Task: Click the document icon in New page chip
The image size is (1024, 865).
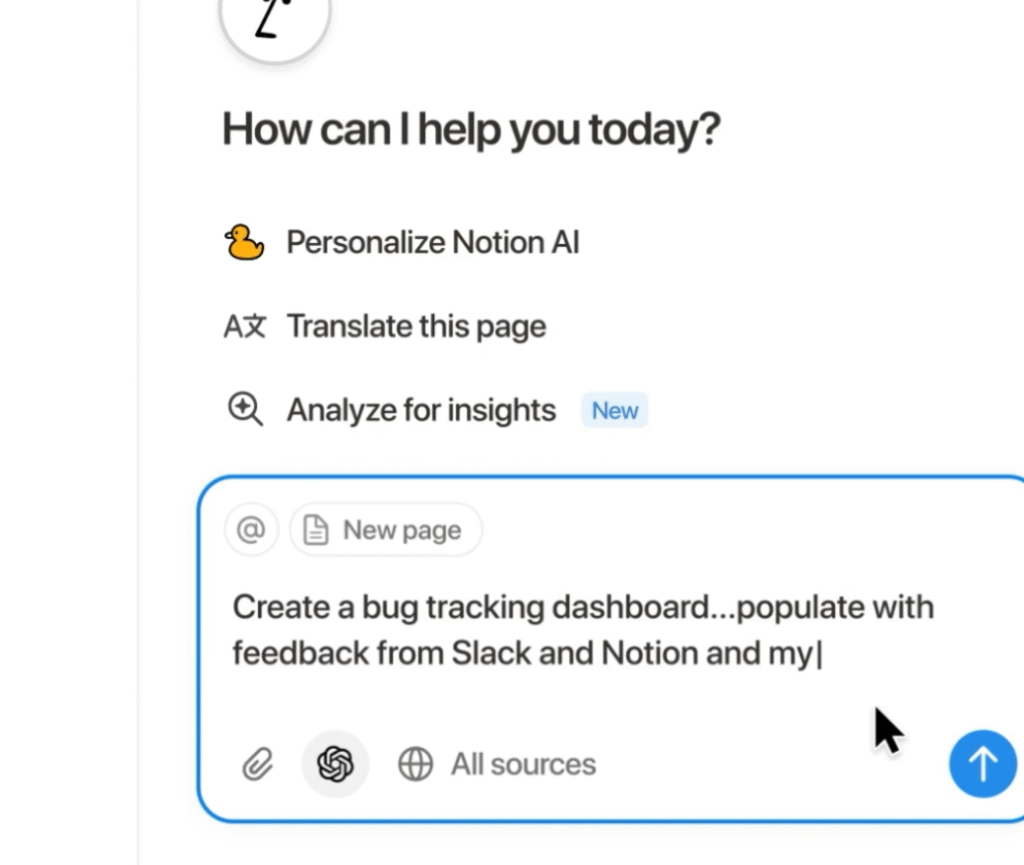Action: tap(316, 530)
